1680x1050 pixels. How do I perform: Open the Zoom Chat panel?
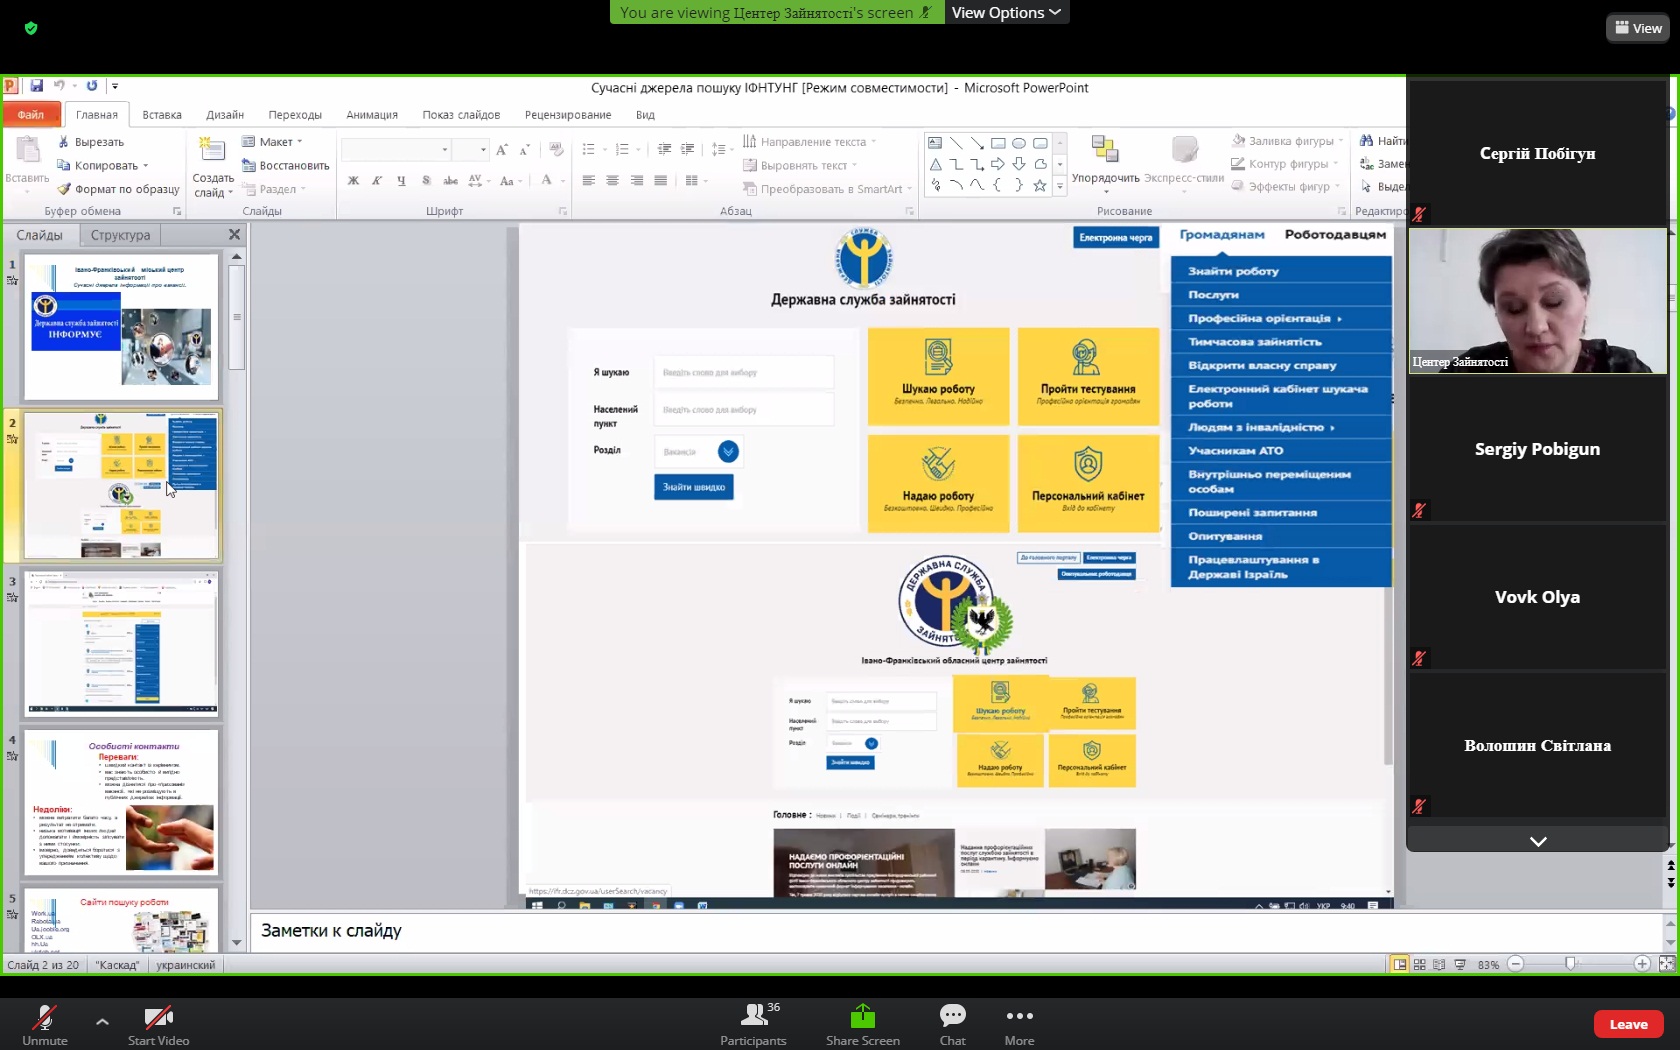click(952, 1017)
